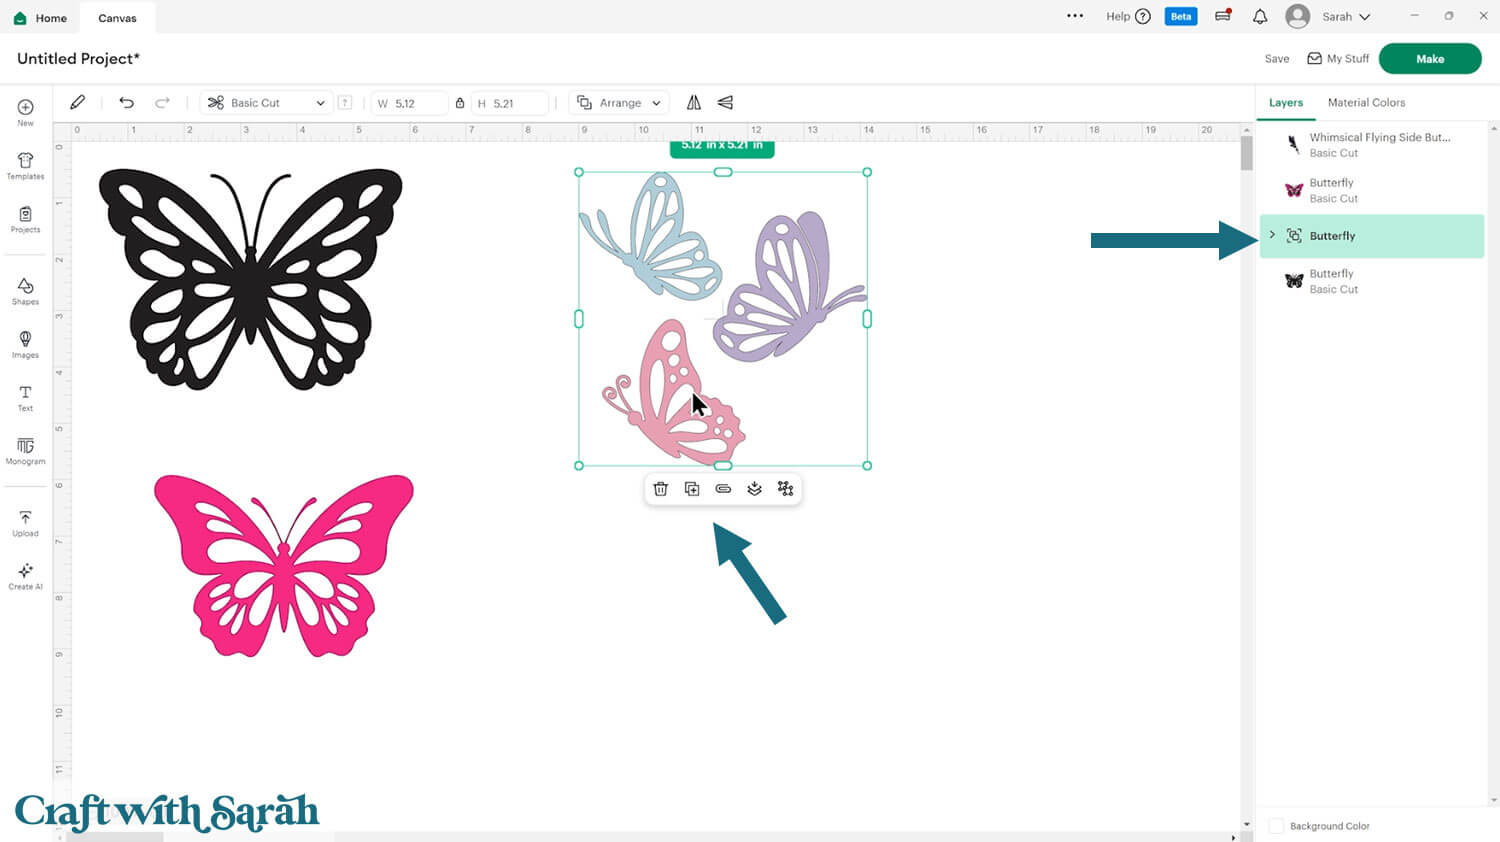Switch to the Home tab
Viewport: 1500px width, 842px height.
40,18
